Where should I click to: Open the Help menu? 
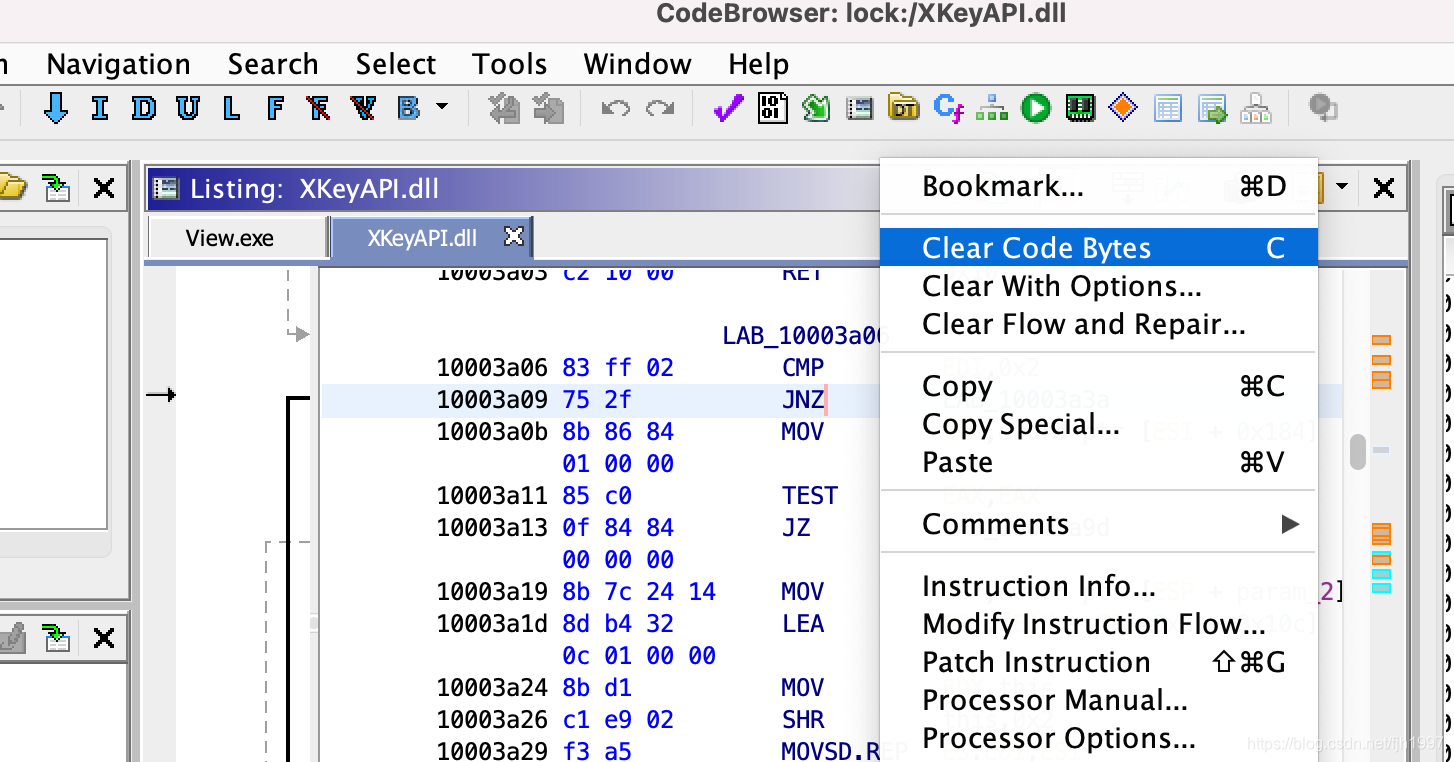point(759,64)
